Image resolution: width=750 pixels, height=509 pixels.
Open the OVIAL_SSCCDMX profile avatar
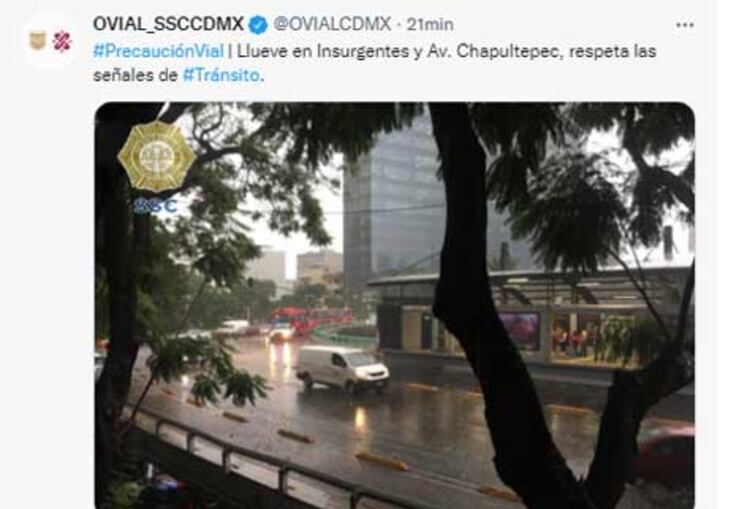50,42
